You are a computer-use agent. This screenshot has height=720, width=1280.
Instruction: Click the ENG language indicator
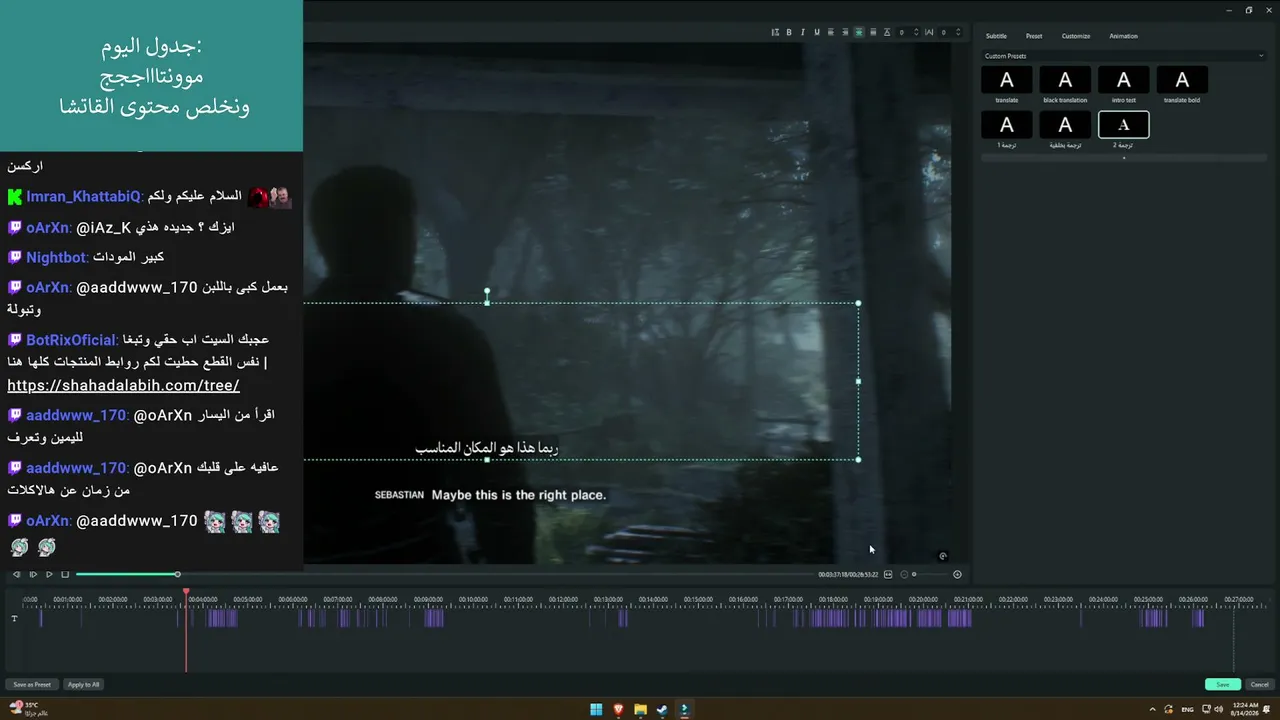(x=1188, y=710)
